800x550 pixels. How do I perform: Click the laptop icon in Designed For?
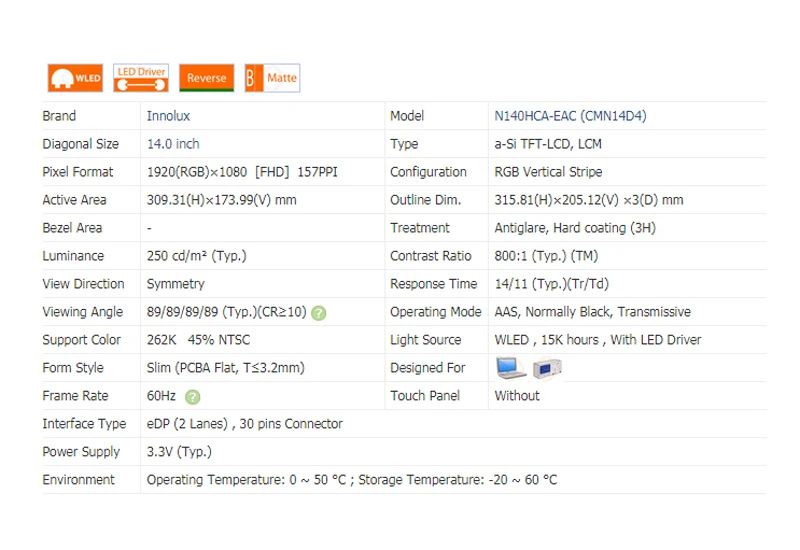pos(511,368)
